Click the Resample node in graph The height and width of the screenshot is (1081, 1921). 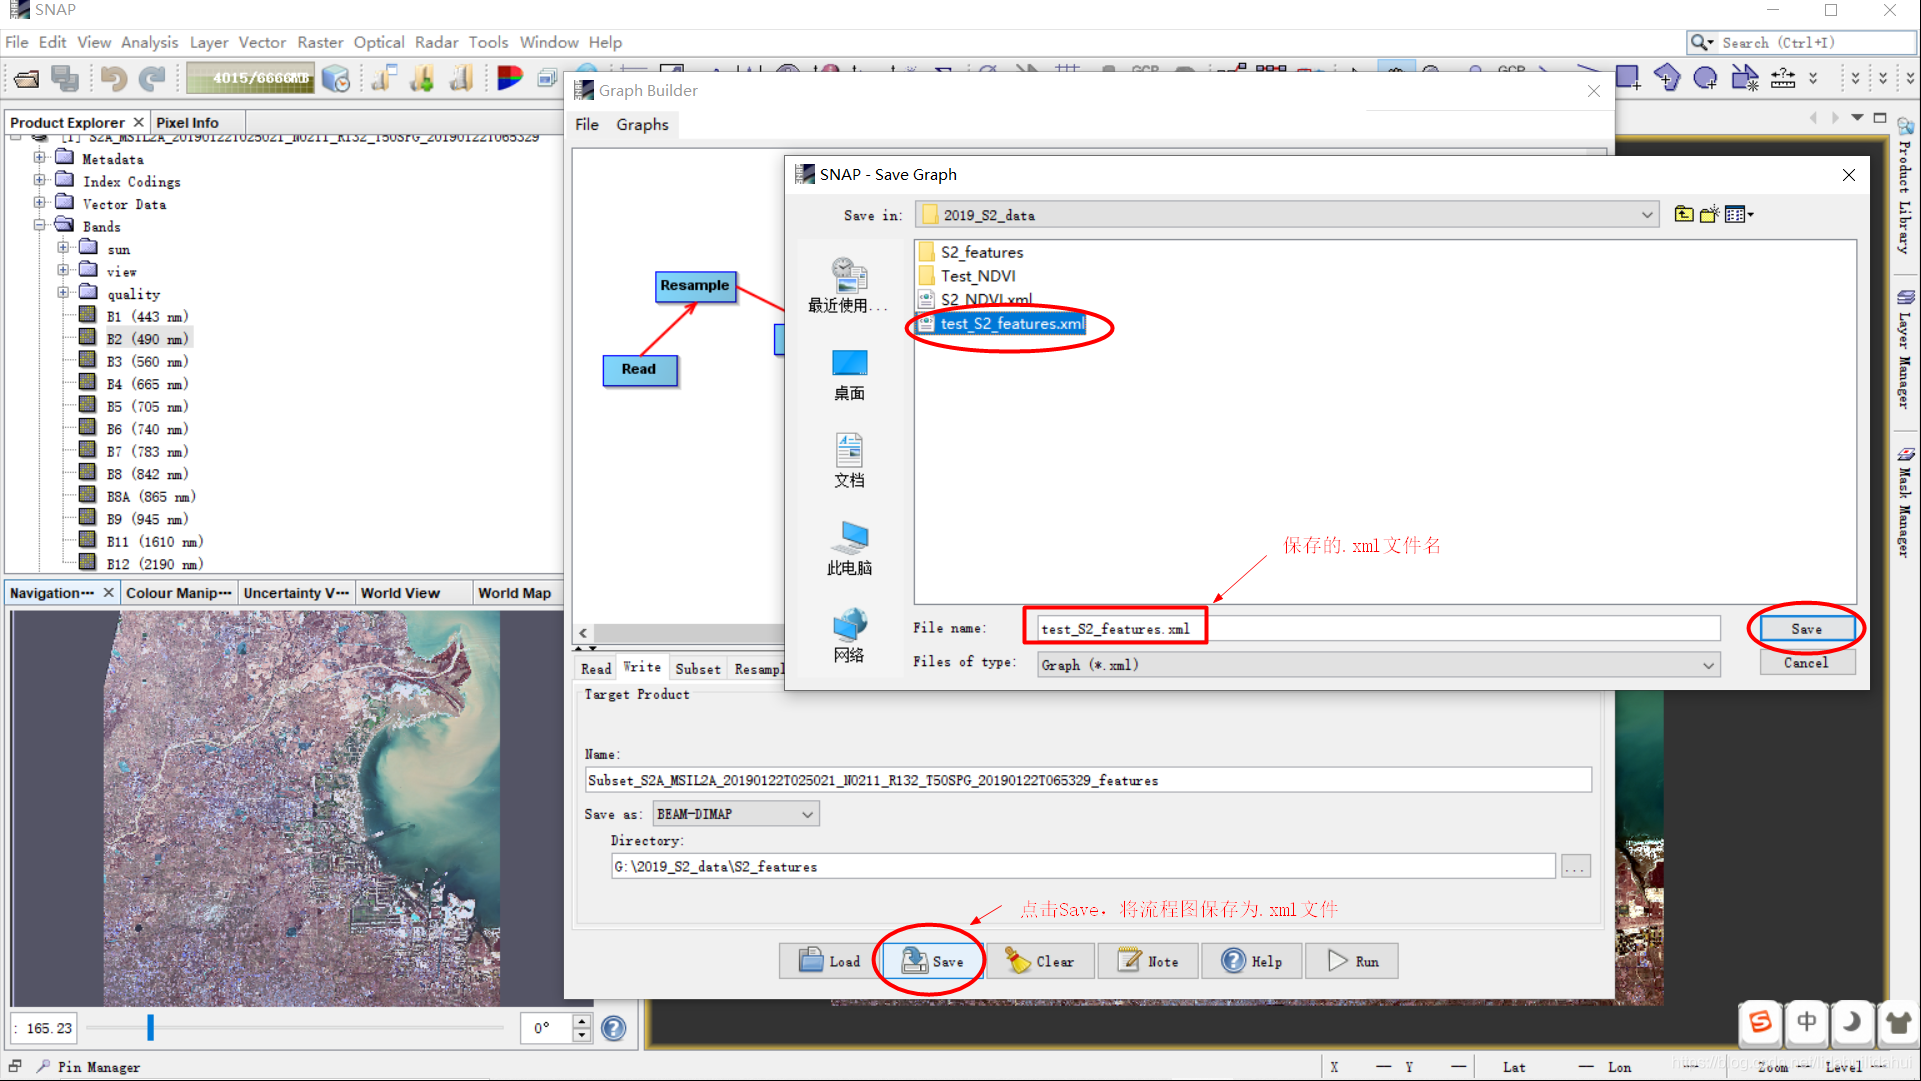click(x=694, y=285)
